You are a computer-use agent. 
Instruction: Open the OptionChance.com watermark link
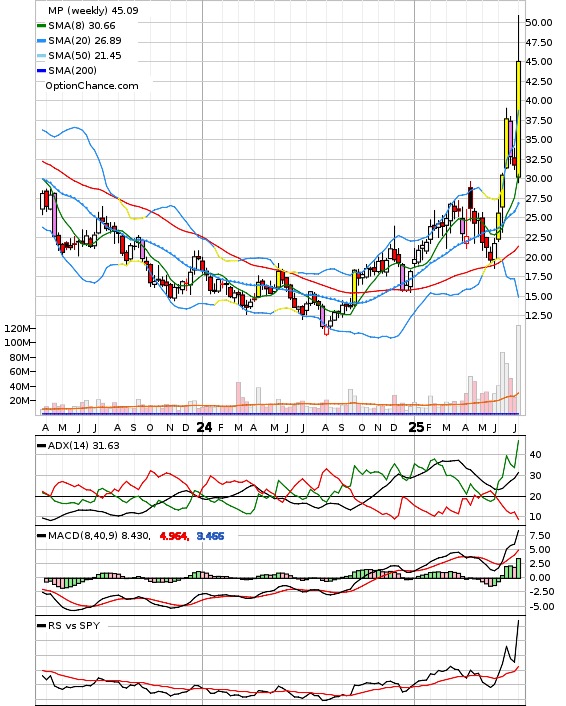(x=92, y=86)
